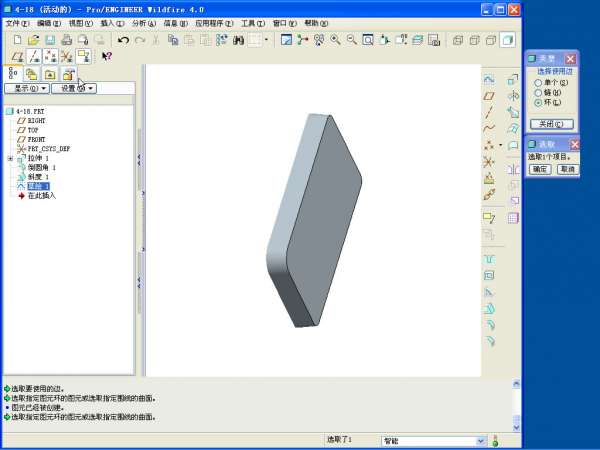This screenshot has height=450, width=600.
Task: Copy the selection using the copy icon
Action: pyautogui.click(x=173, y=39)
